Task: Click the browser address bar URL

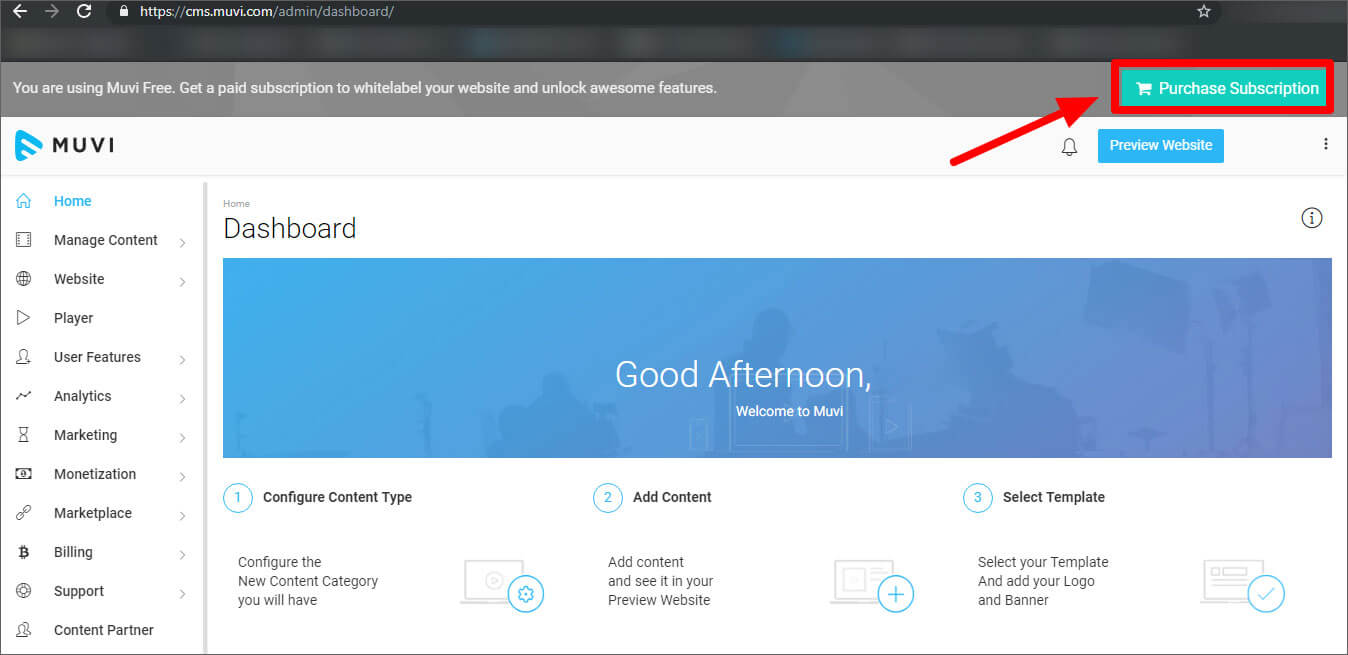Action: tap(266, 12)
